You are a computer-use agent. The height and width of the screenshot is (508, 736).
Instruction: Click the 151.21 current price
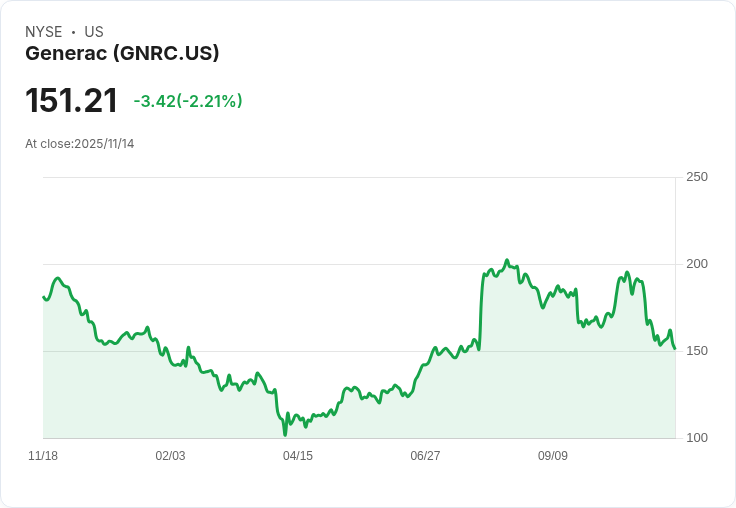(x=71, y=101)
